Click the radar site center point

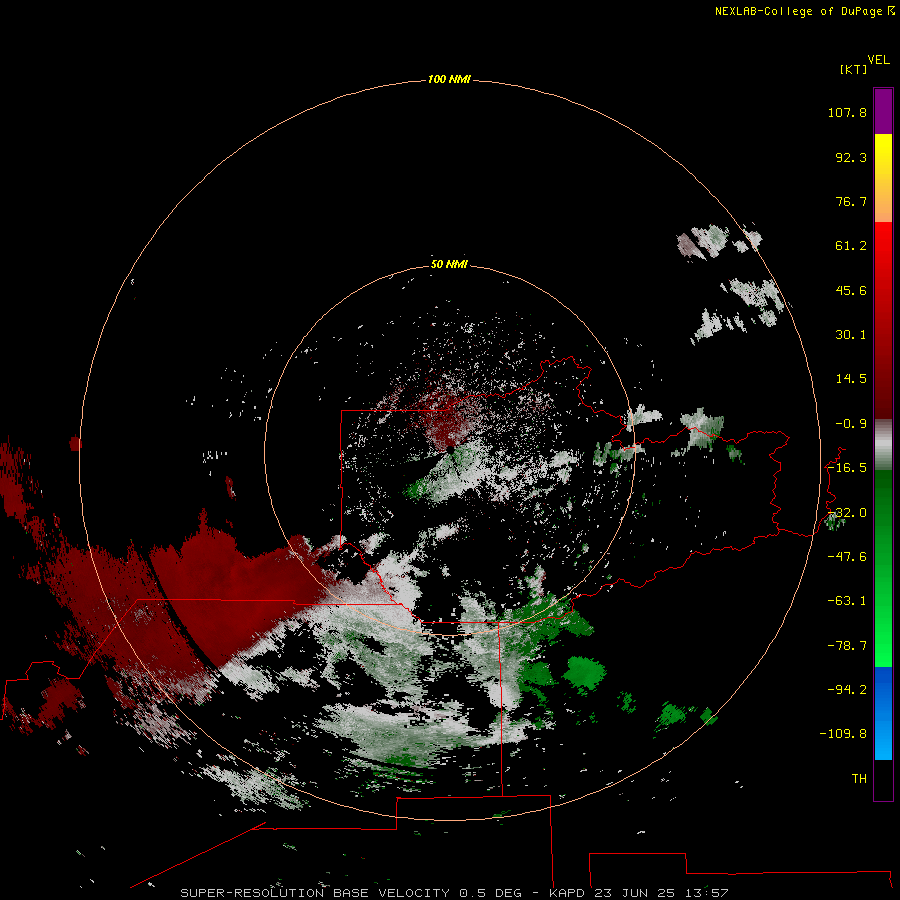(x=451, y=448)
